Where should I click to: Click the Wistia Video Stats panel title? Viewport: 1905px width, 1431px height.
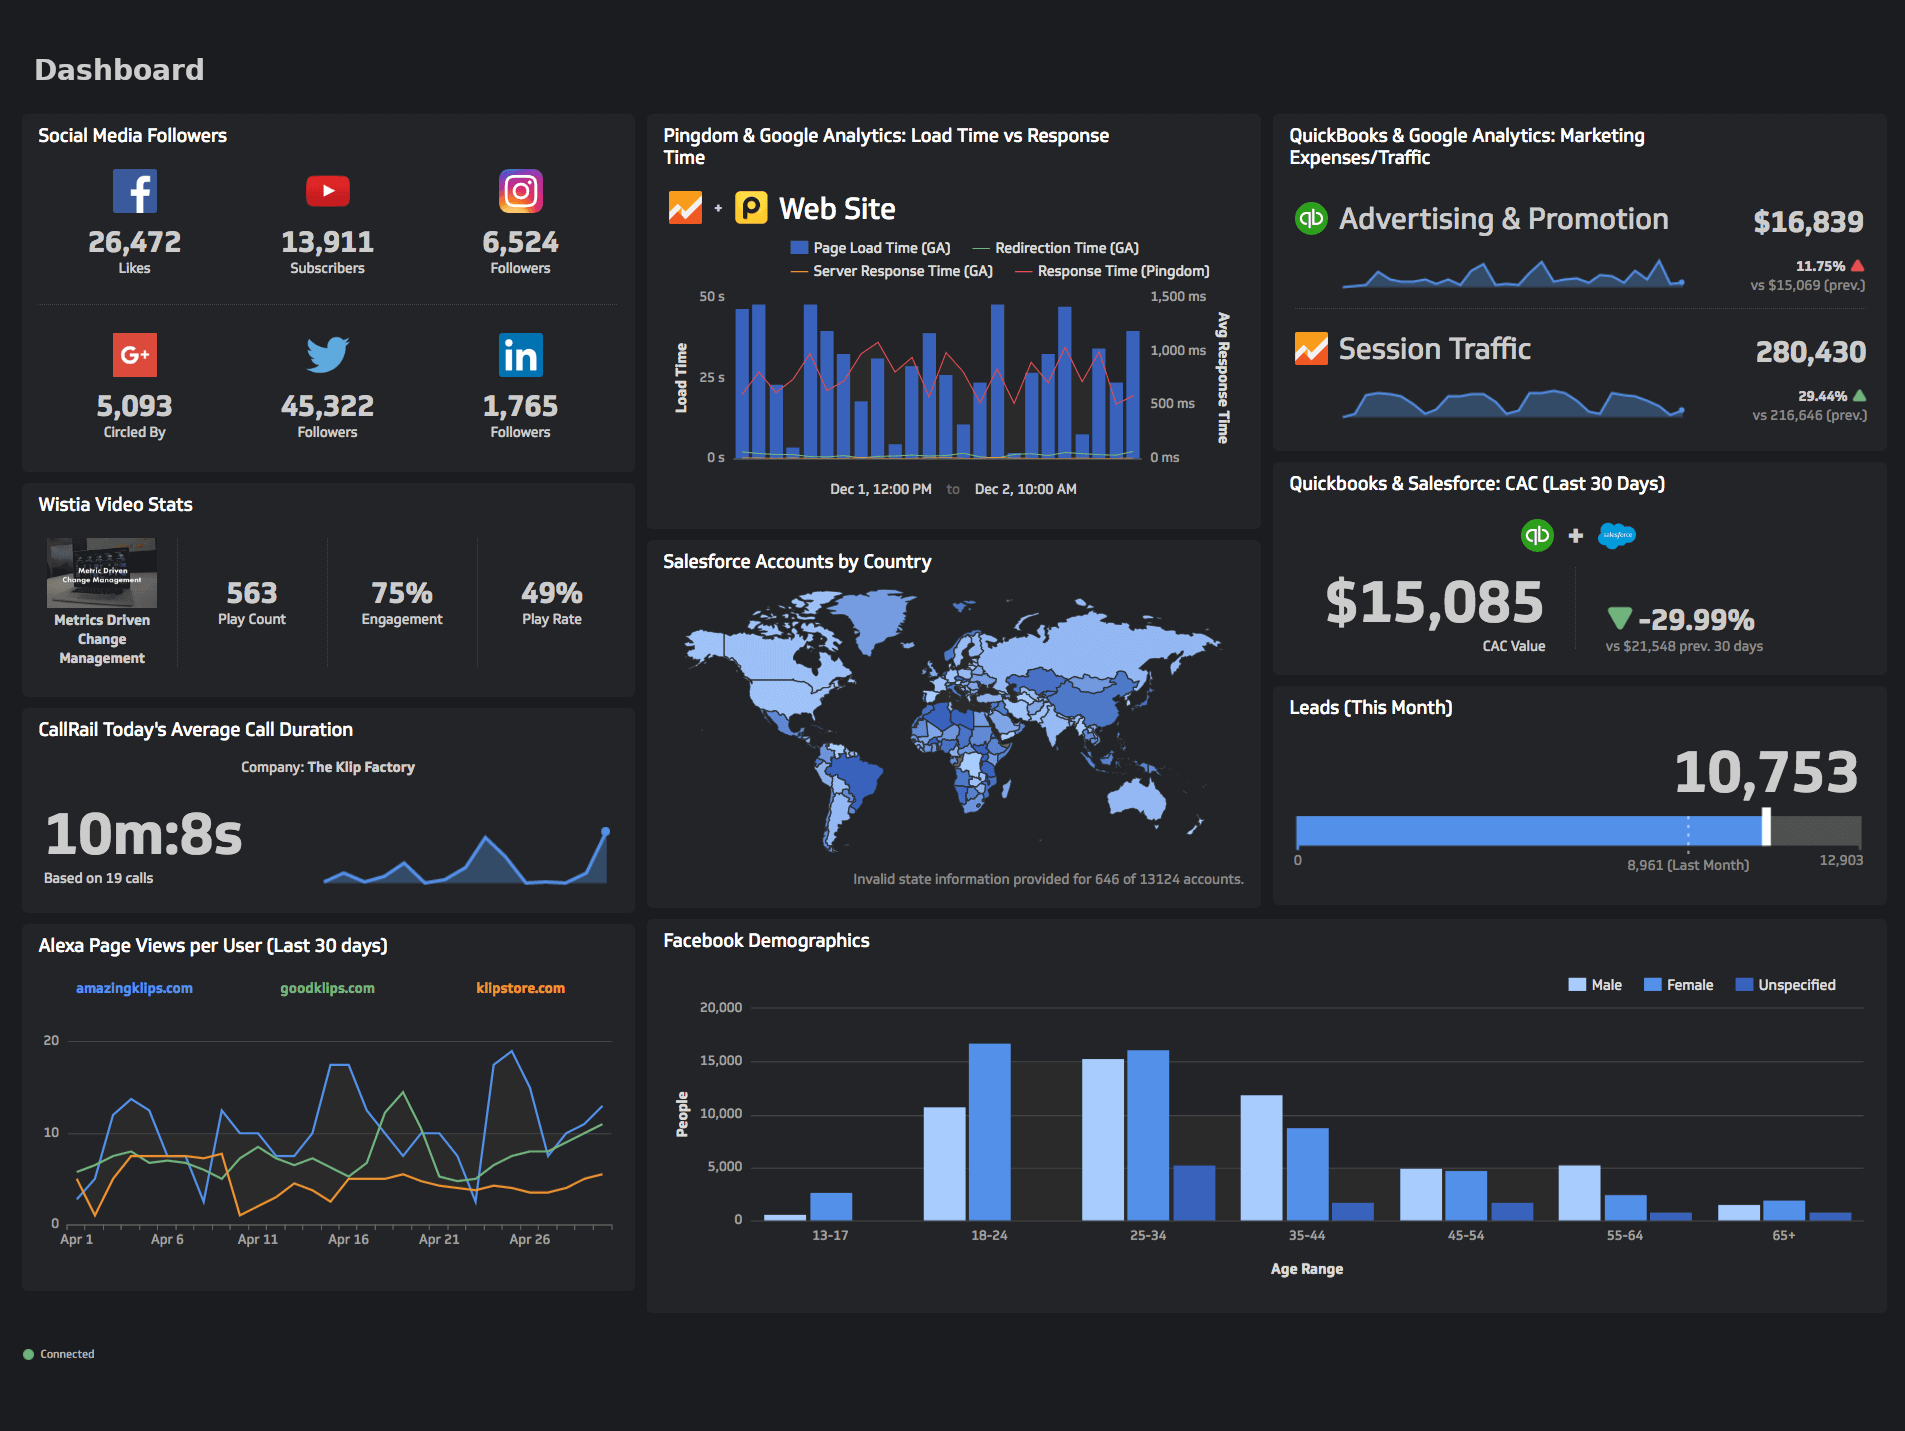(115, 505)
